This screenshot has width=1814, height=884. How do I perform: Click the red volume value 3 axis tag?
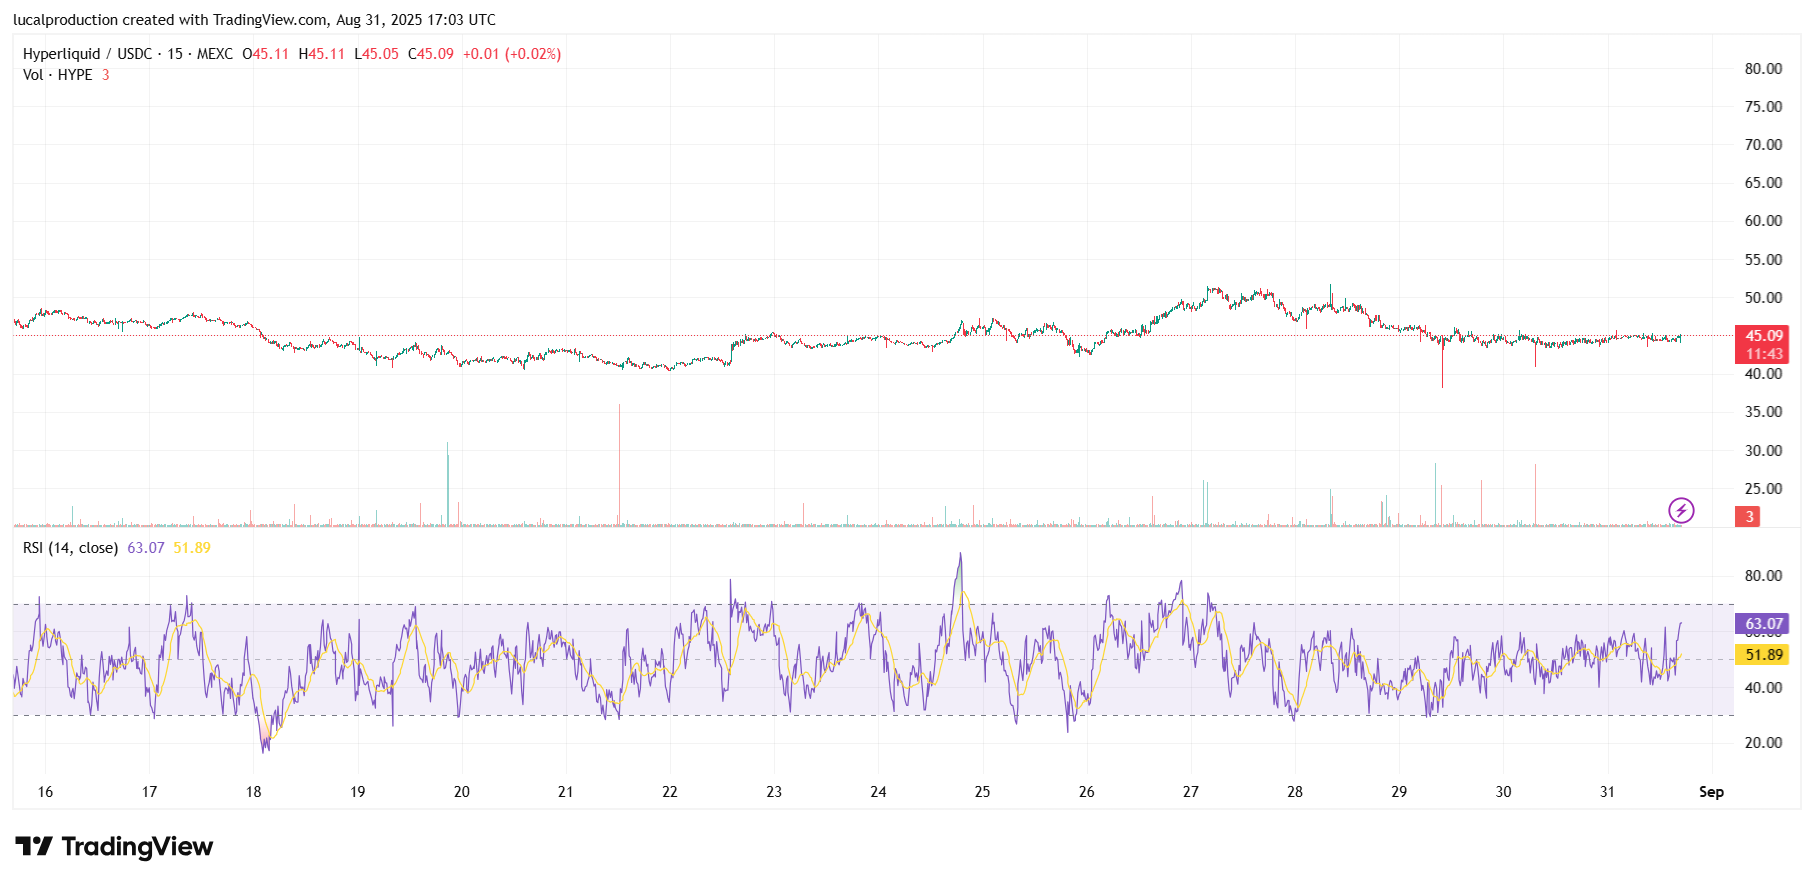1749,517
